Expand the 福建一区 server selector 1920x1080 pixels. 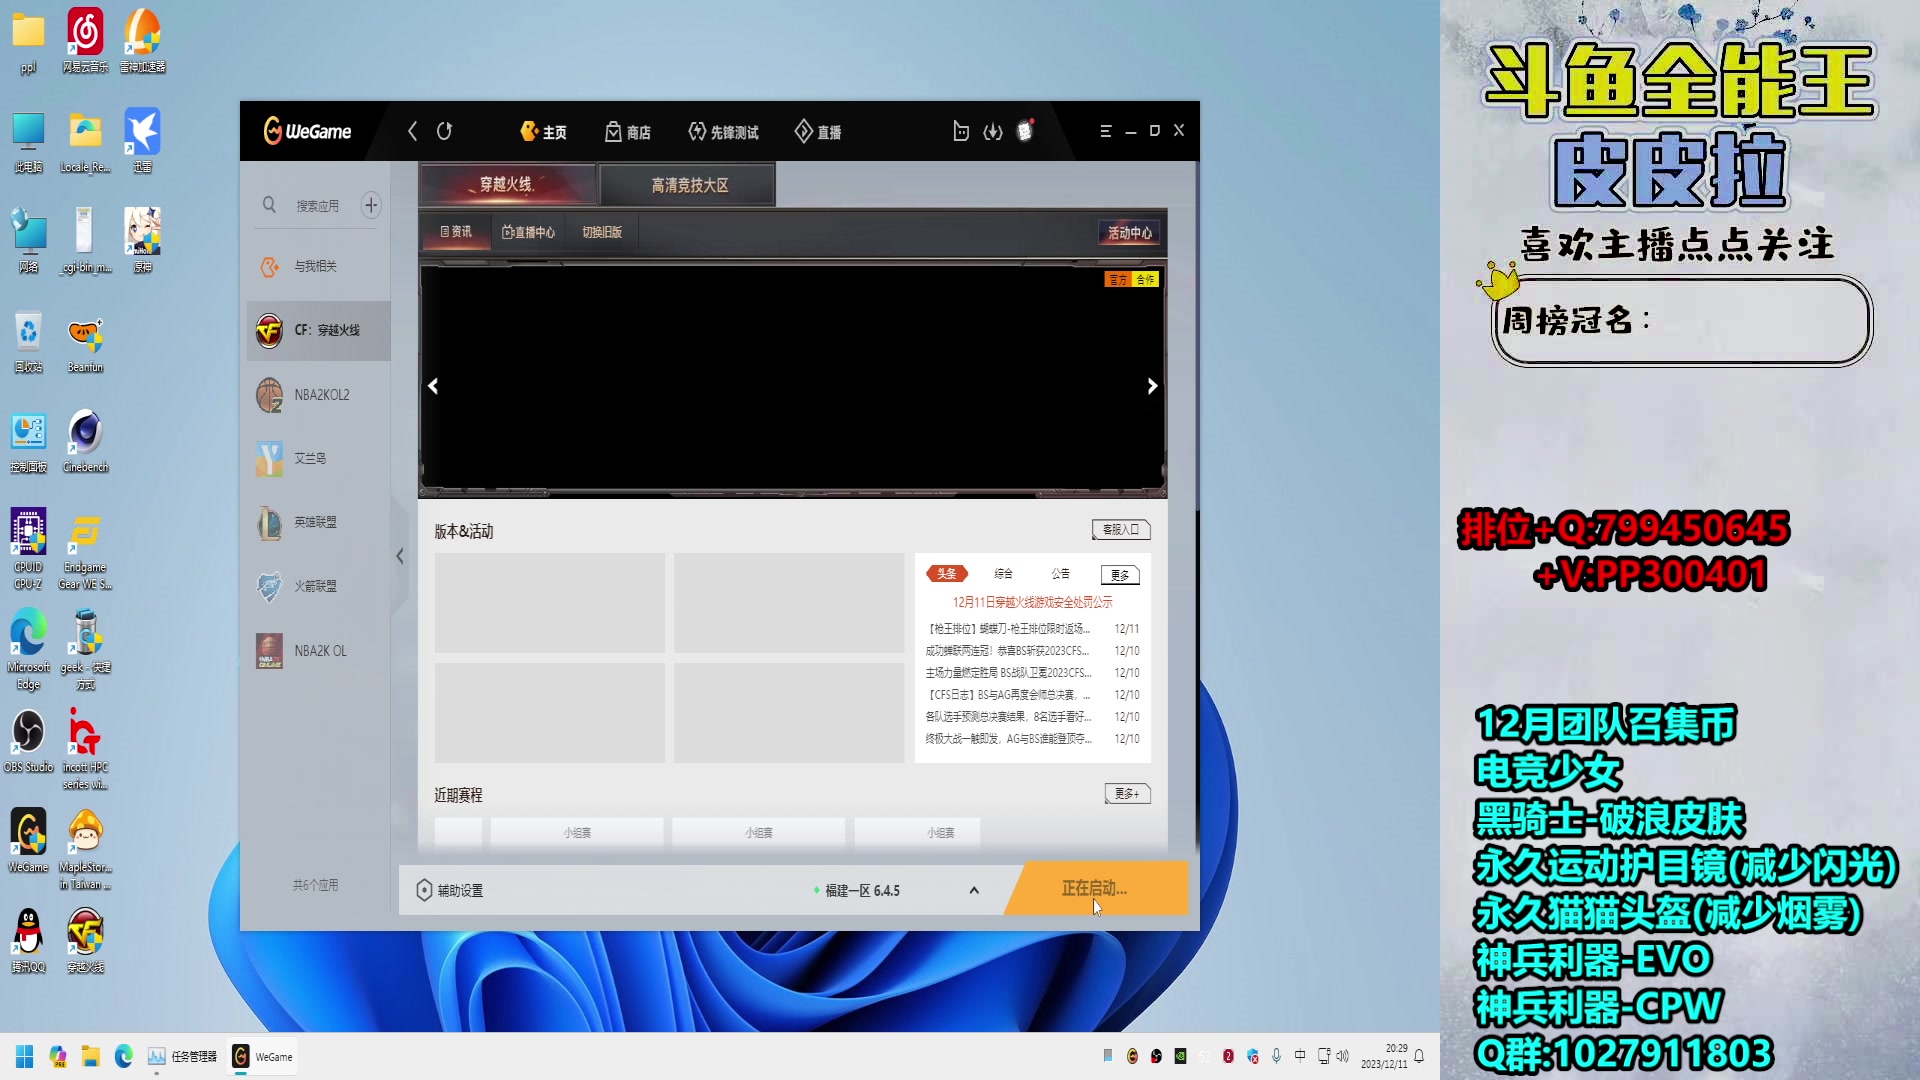click(x=973, y=890)
